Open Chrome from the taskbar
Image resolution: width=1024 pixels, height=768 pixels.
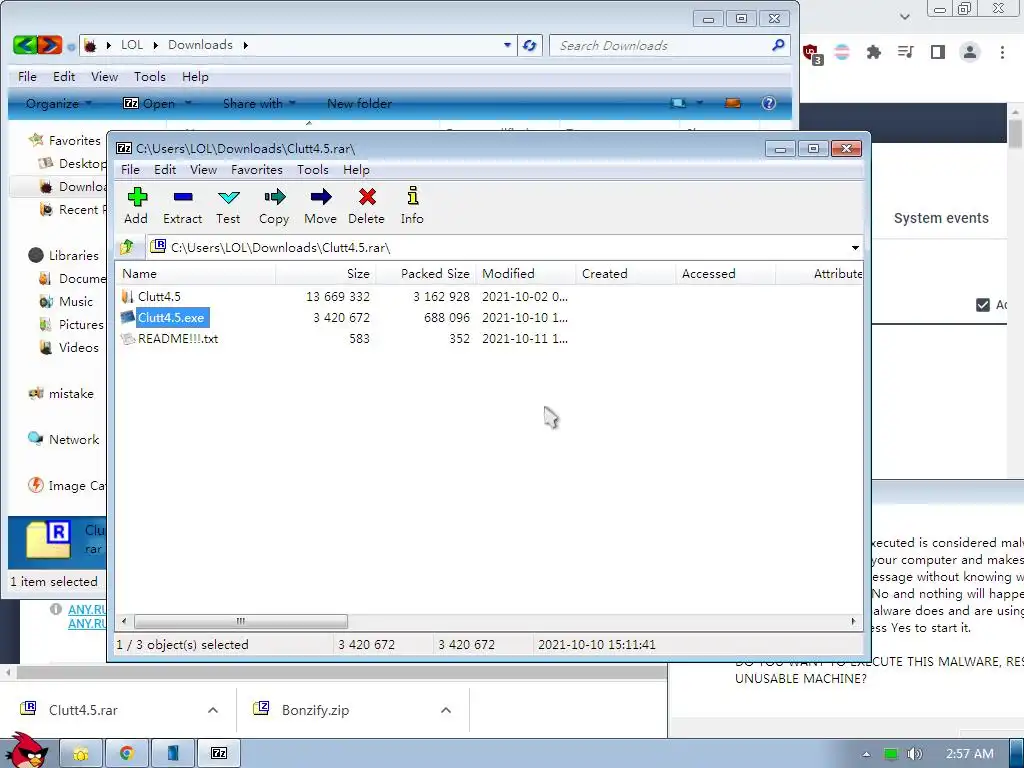point(127,754)
